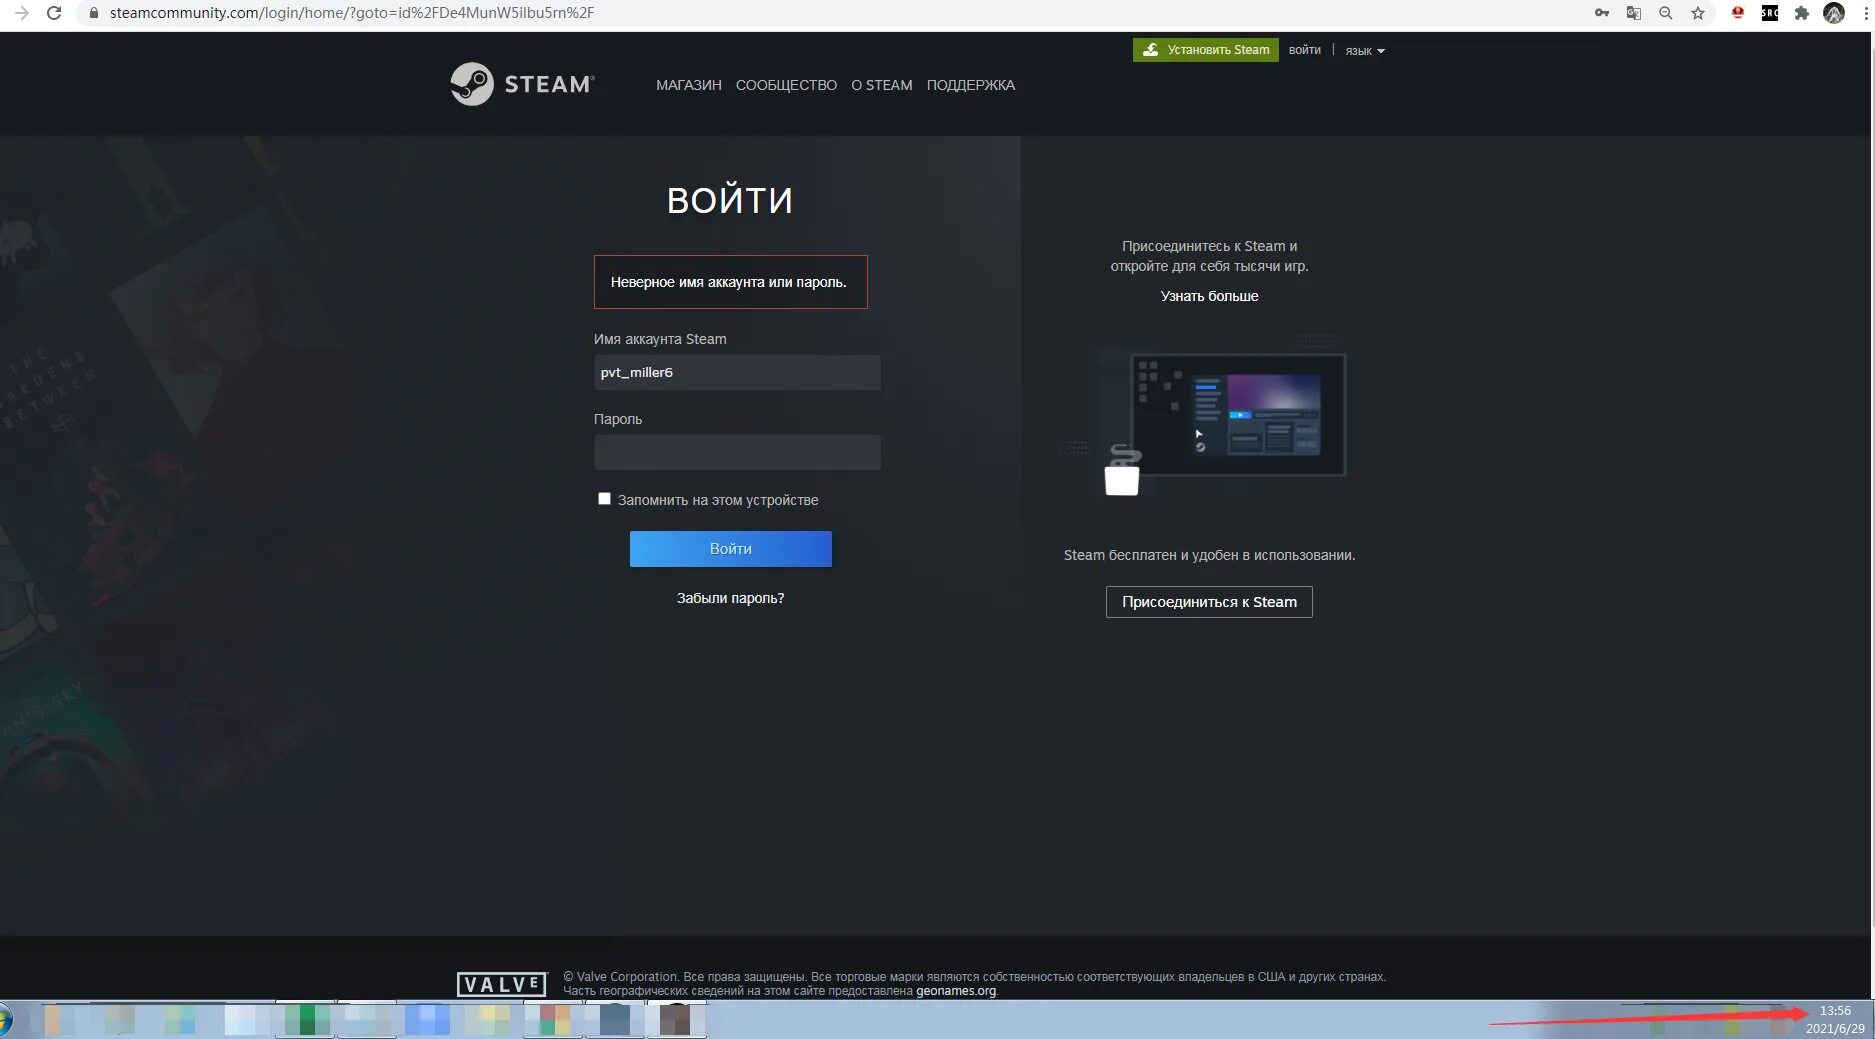Click the 'Забыли пароль?' link
This screenshot has width=1875, height=1039.
[730, 598]
